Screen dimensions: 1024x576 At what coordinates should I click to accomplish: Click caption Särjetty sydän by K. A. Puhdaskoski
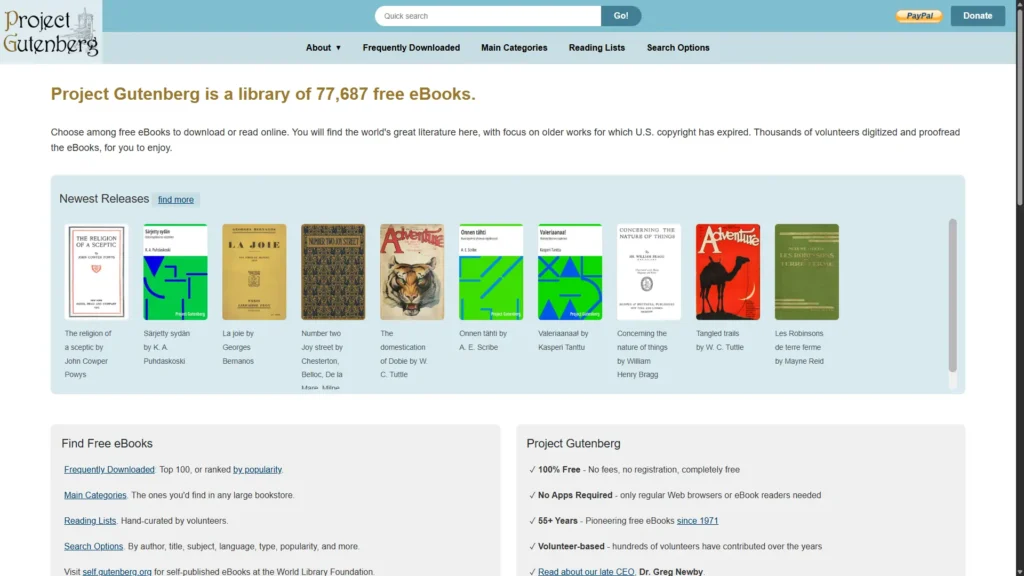coord(167,347)
